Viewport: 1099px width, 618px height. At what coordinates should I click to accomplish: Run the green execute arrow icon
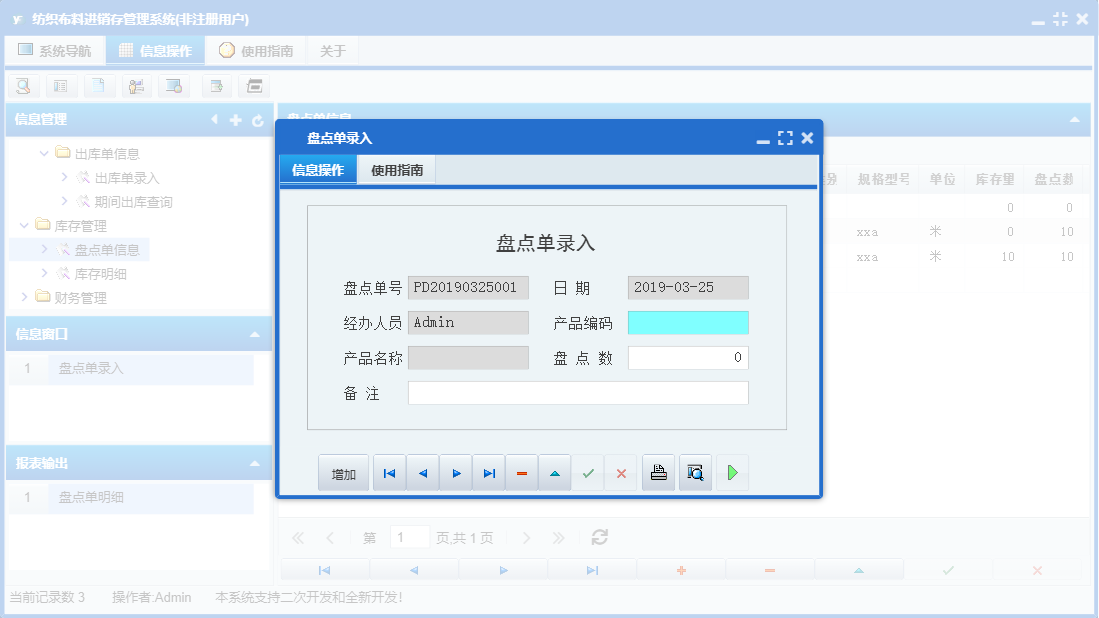(x=732, y=472)
